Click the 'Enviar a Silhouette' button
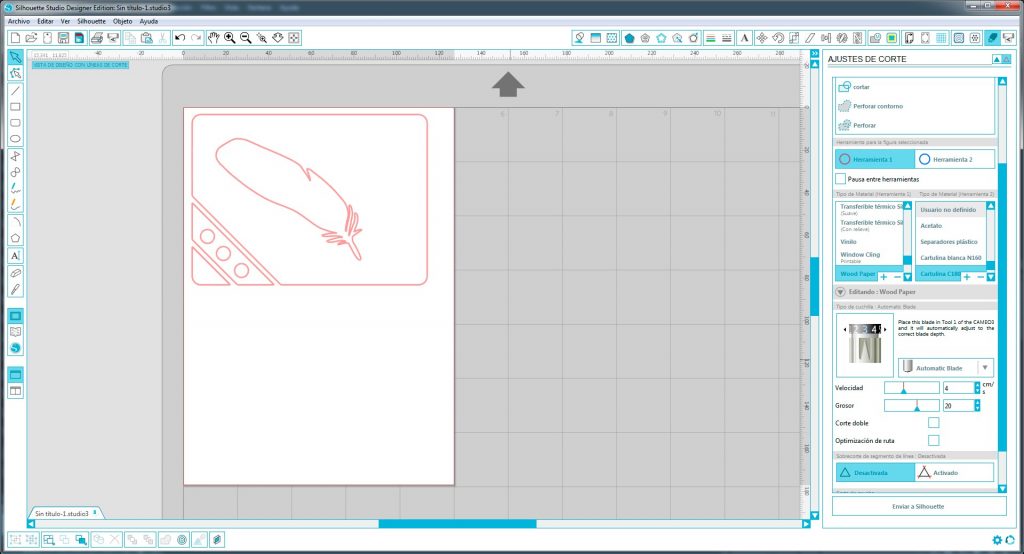 point(918,506)
